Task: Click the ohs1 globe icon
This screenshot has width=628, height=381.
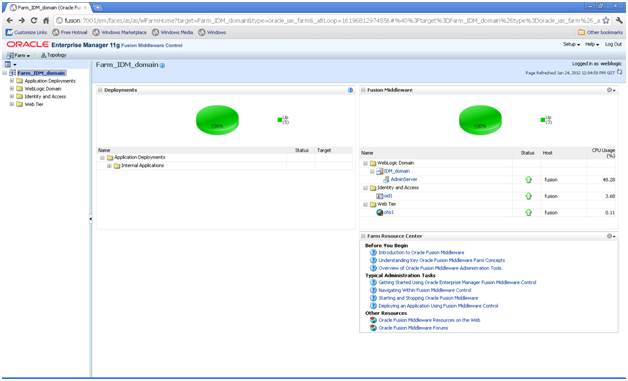Action: tap(380, 212)
